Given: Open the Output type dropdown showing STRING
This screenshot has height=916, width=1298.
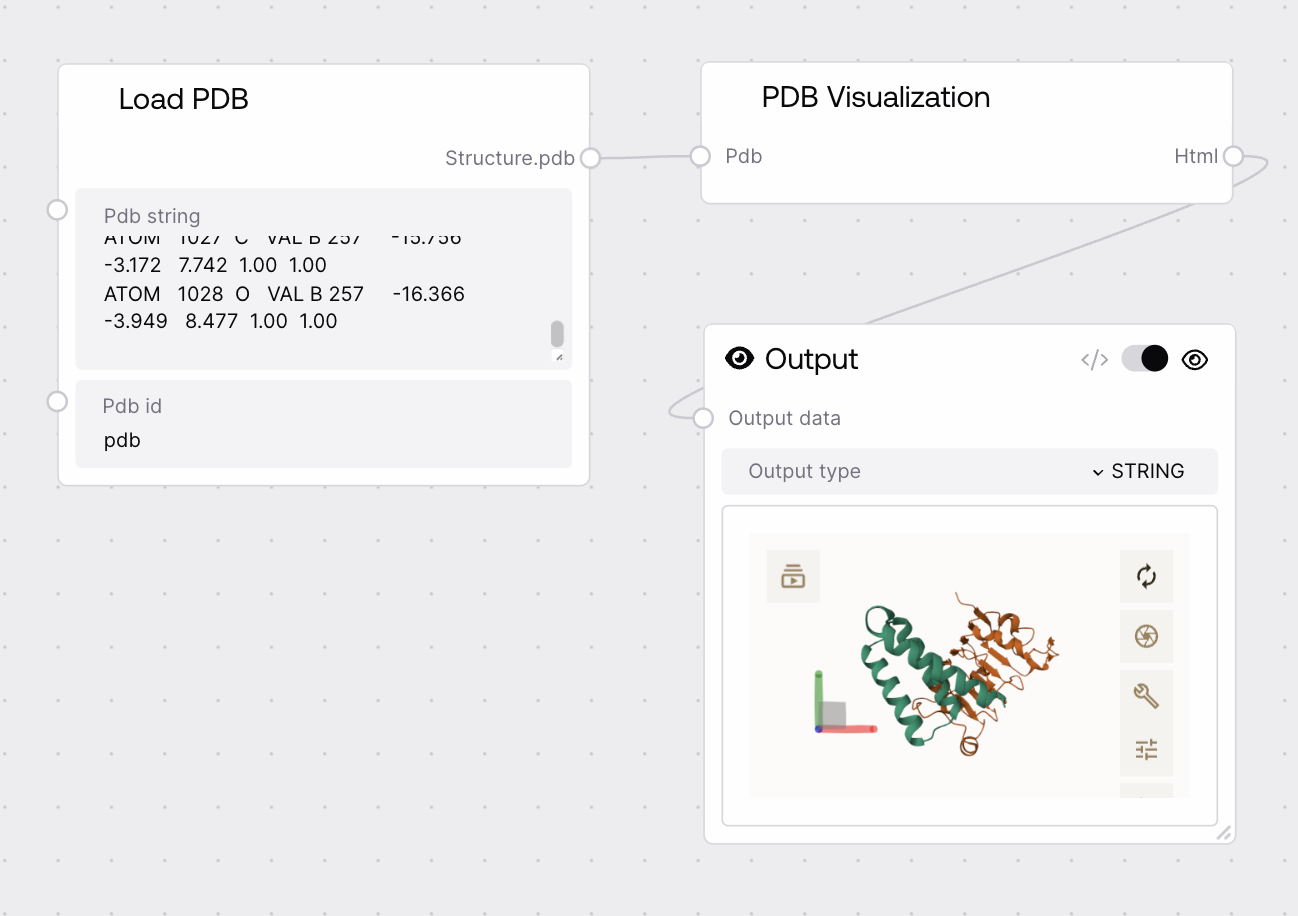Looking at the screenshot, I should 1140,471.
